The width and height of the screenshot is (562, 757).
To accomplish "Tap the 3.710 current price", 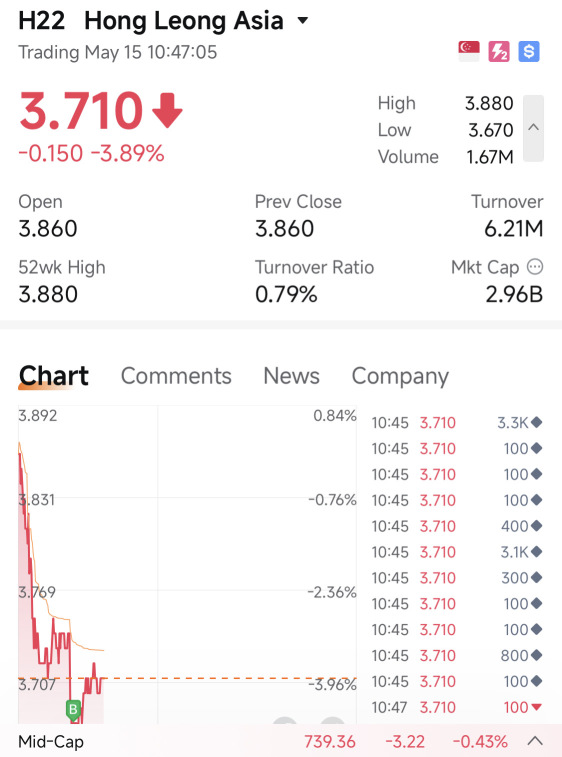I will (x=81, y=111).
